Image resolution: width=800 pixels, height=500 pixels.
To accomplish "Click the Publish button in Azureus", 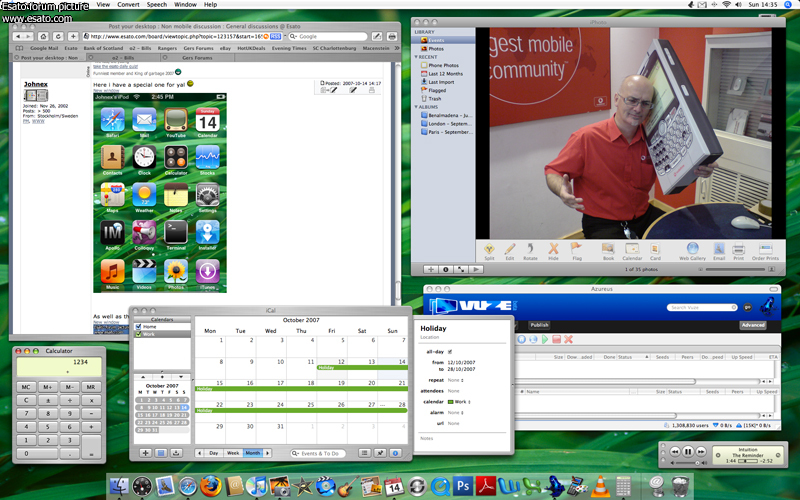I will point(539,324).
